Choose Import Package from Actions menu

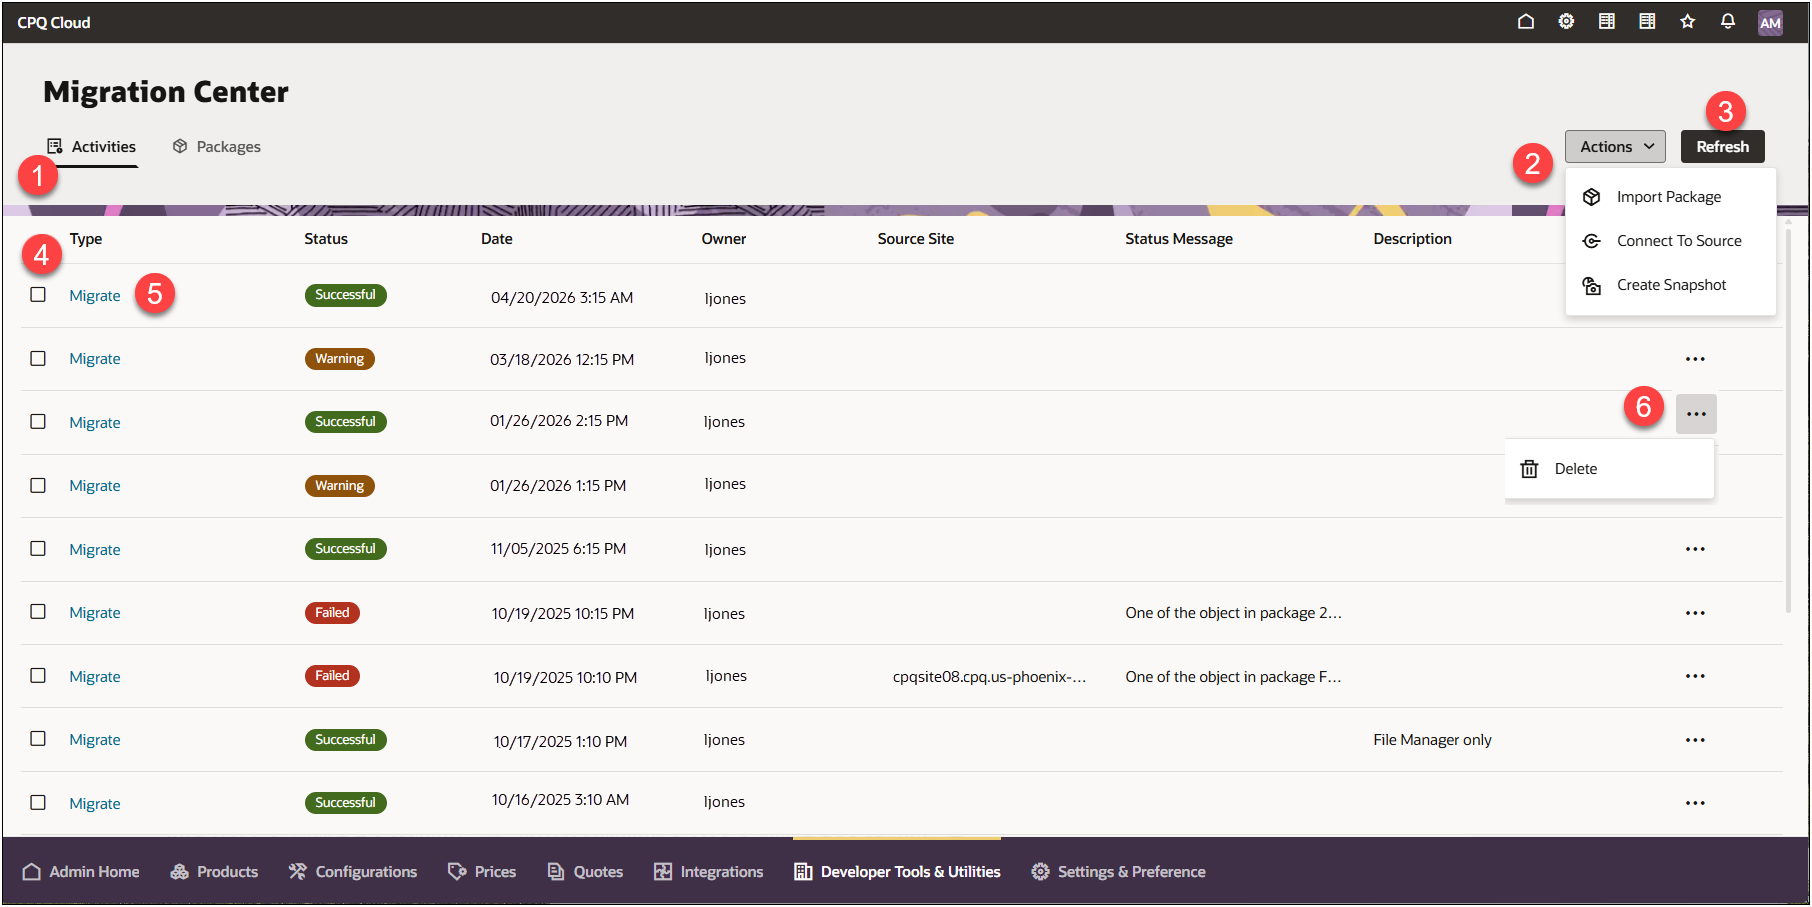[x=1670, y=197]
